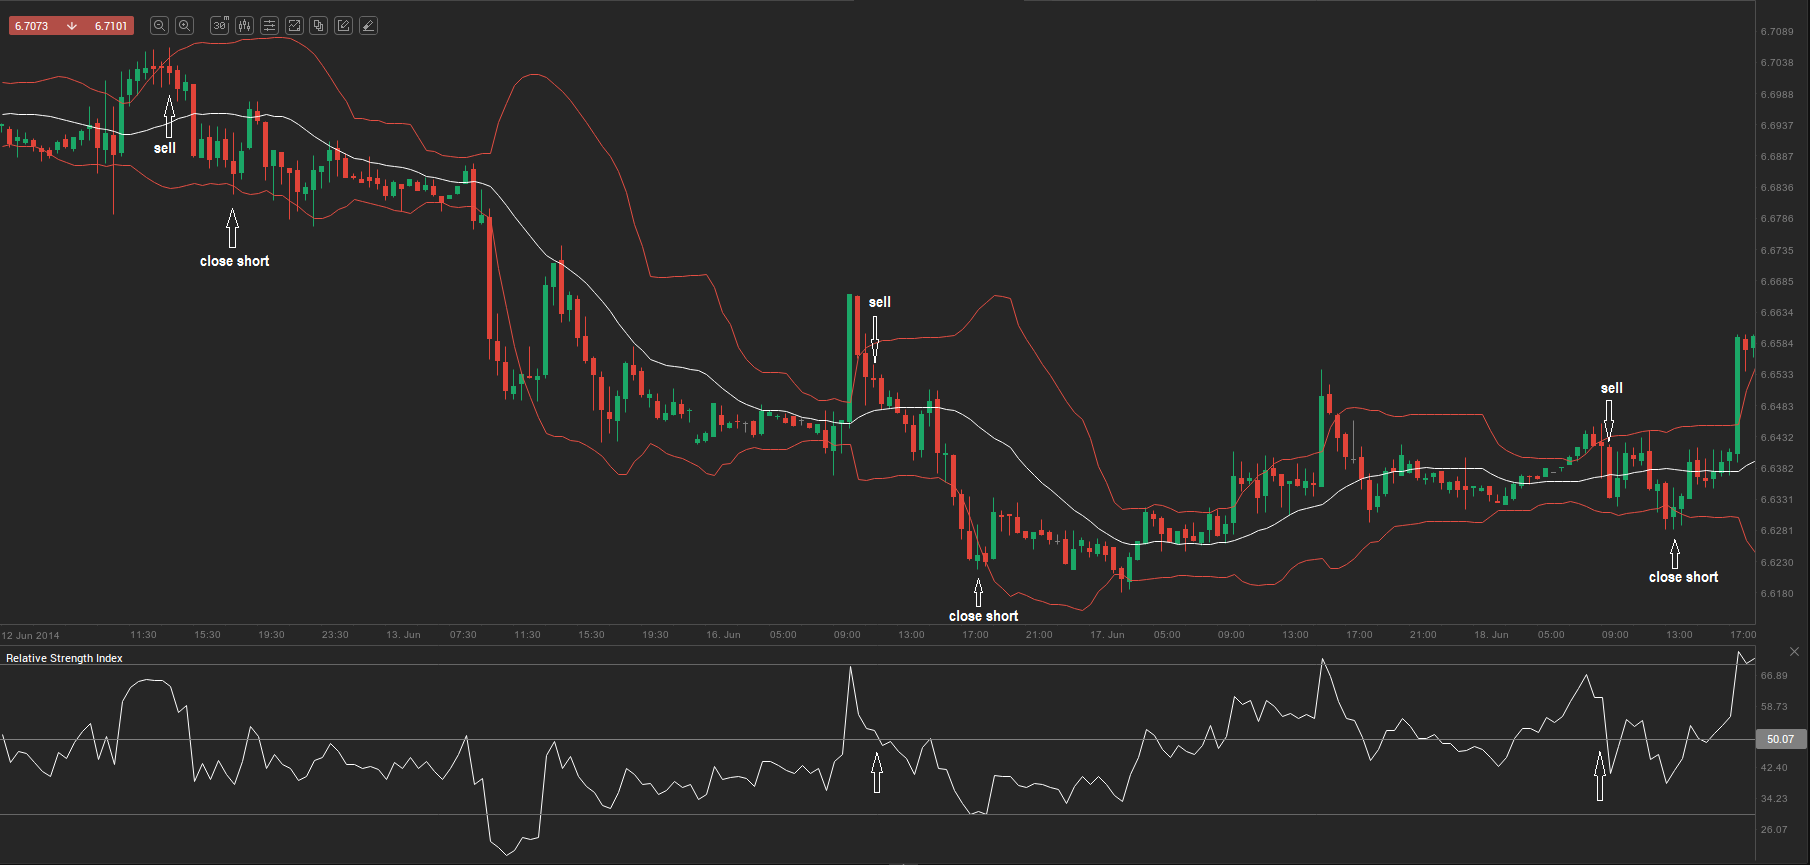Click the overlapping squares duplicate icon

[319, 26]
